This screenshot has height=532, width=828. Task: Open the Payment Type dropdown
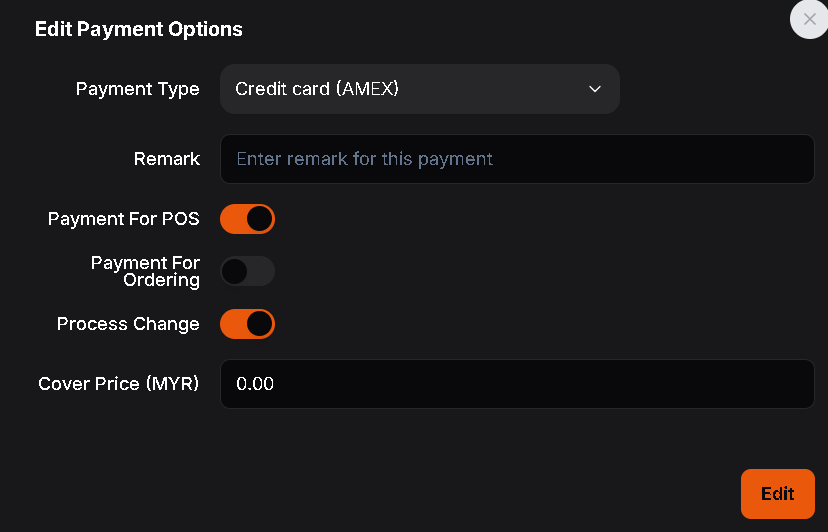tap(419, 89)
